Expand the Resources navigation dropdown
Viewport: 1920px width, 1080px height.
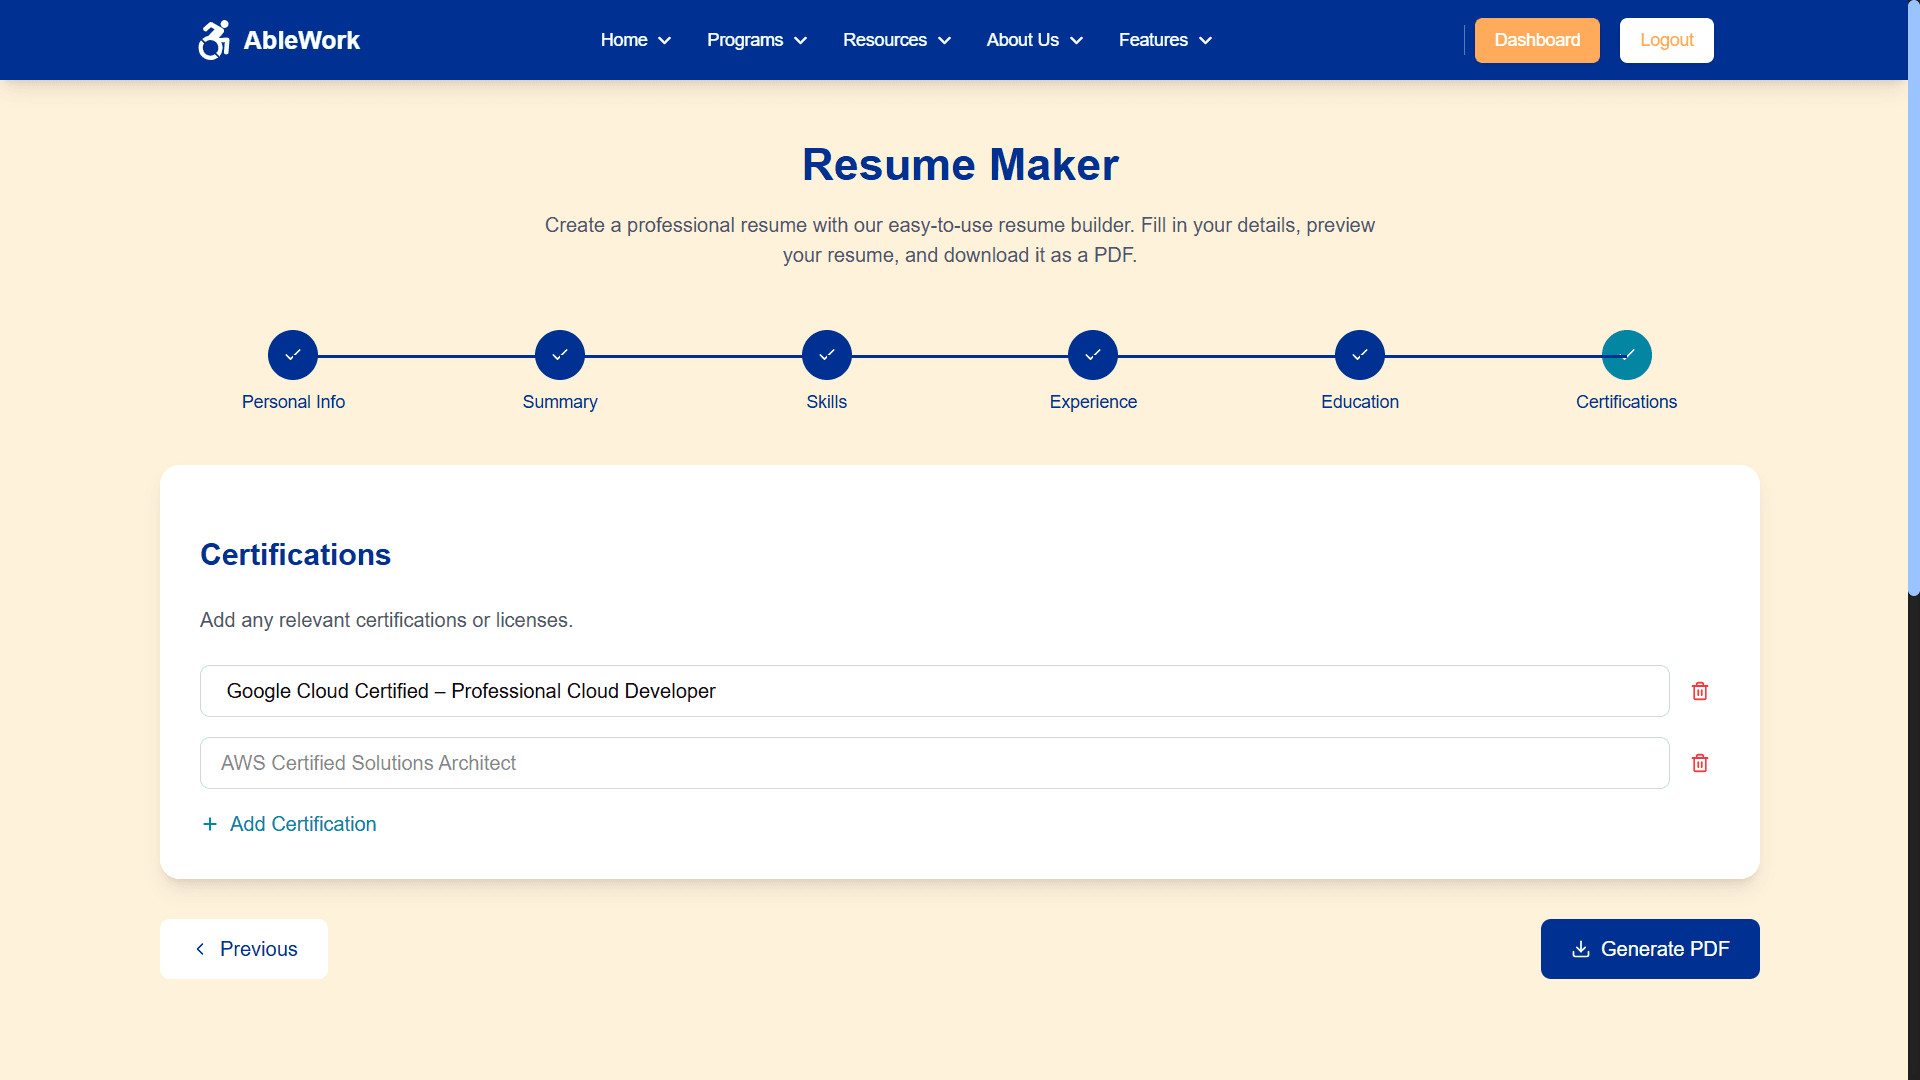click(x=896, y=40)
